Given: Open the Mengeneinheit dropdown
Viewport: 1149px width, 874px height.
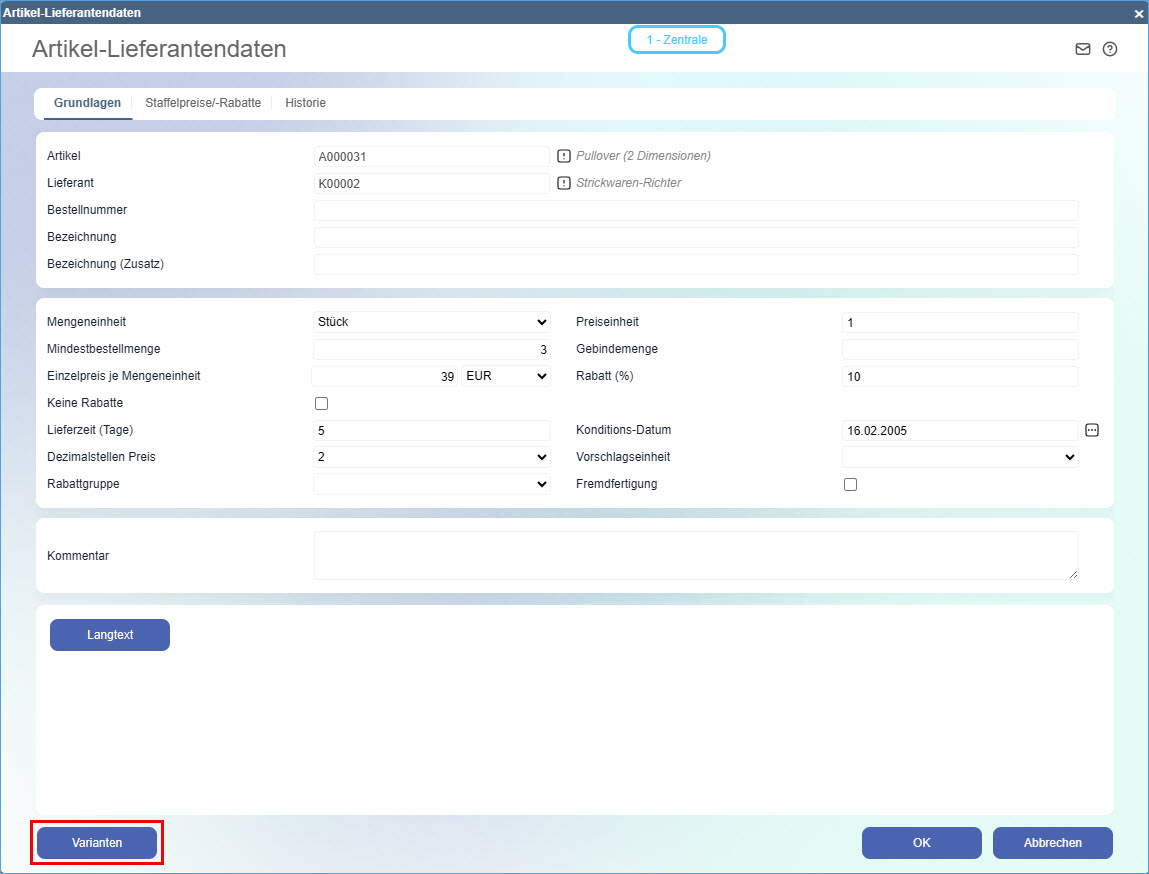Looking at the screenshot, I should (x=431, y=322).
